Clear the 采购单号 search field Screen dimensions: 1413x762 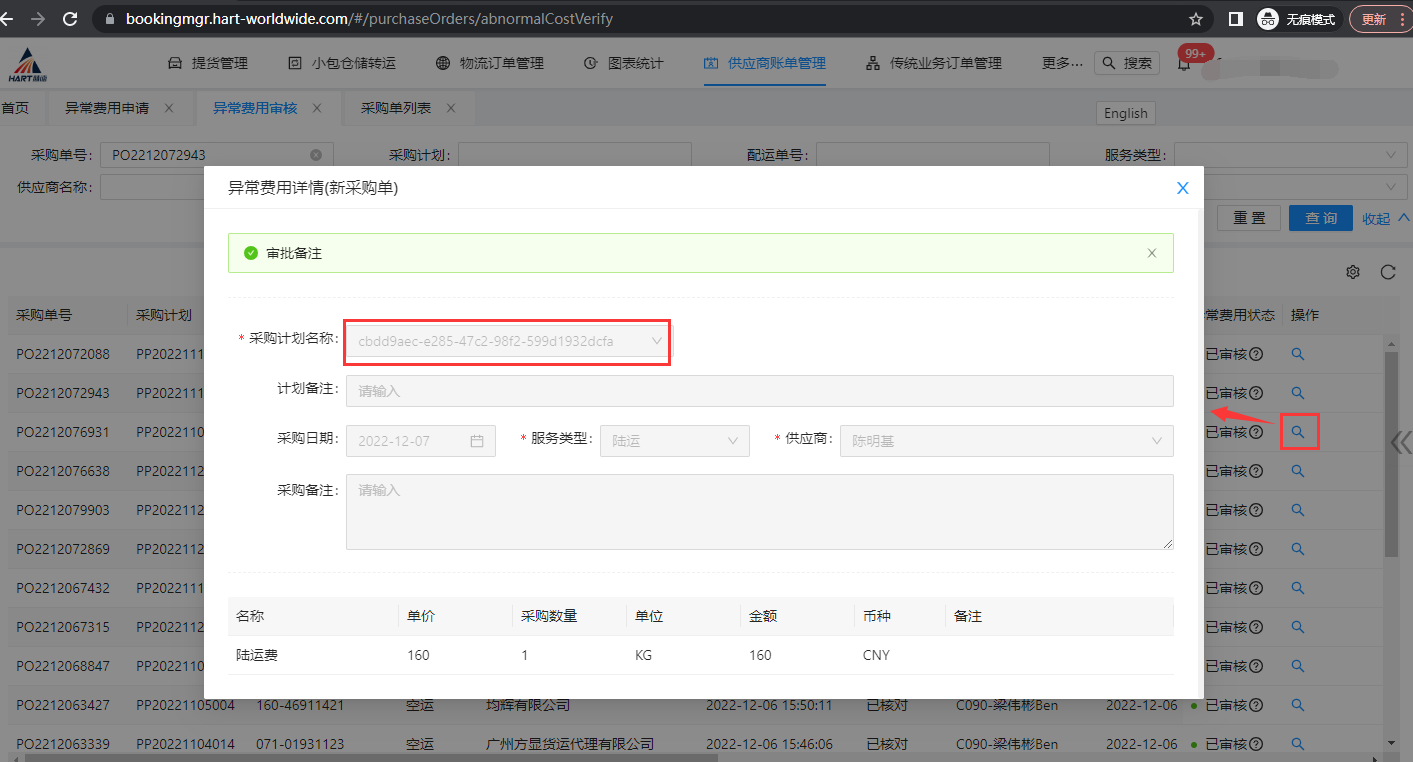[316, 155]
